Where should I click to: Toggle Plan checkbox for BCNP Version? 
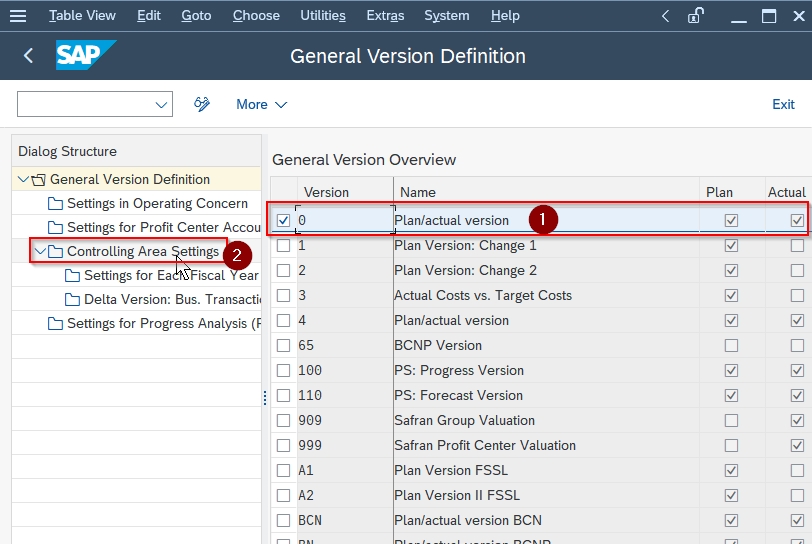(x=731, y=345)
